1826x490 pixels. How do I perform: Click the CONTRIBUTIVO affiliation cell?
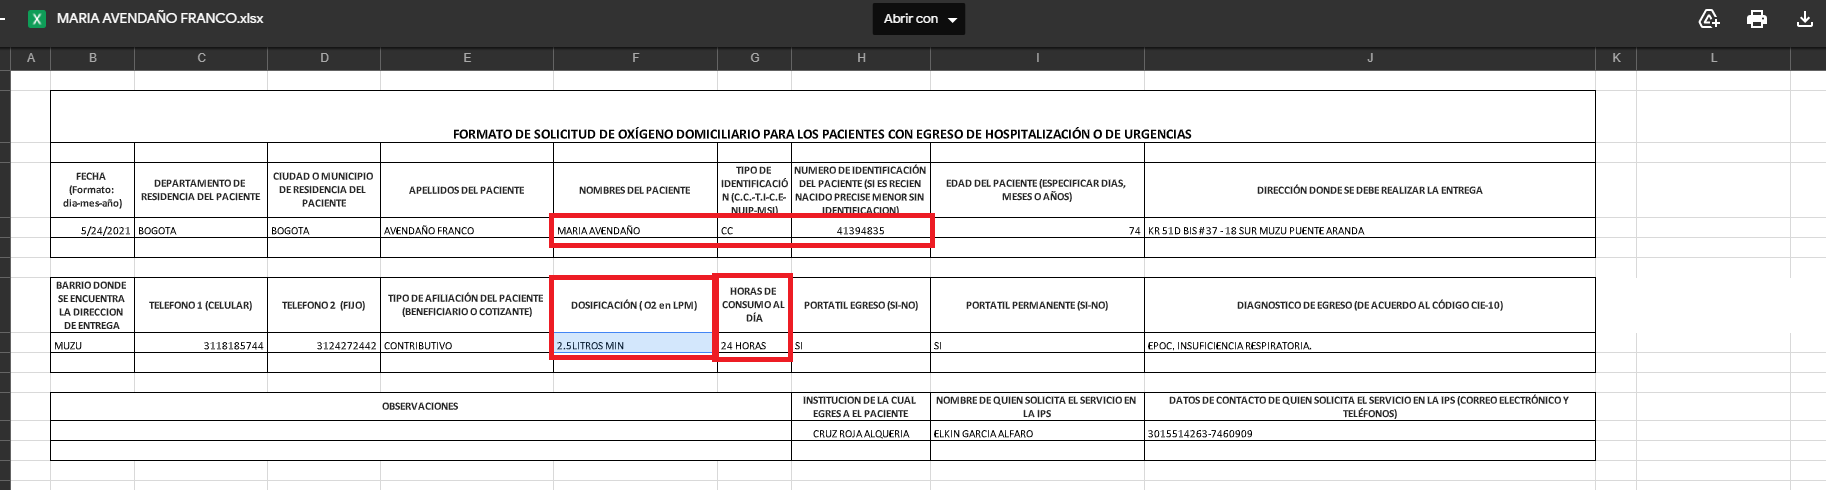tap(467, 345)
